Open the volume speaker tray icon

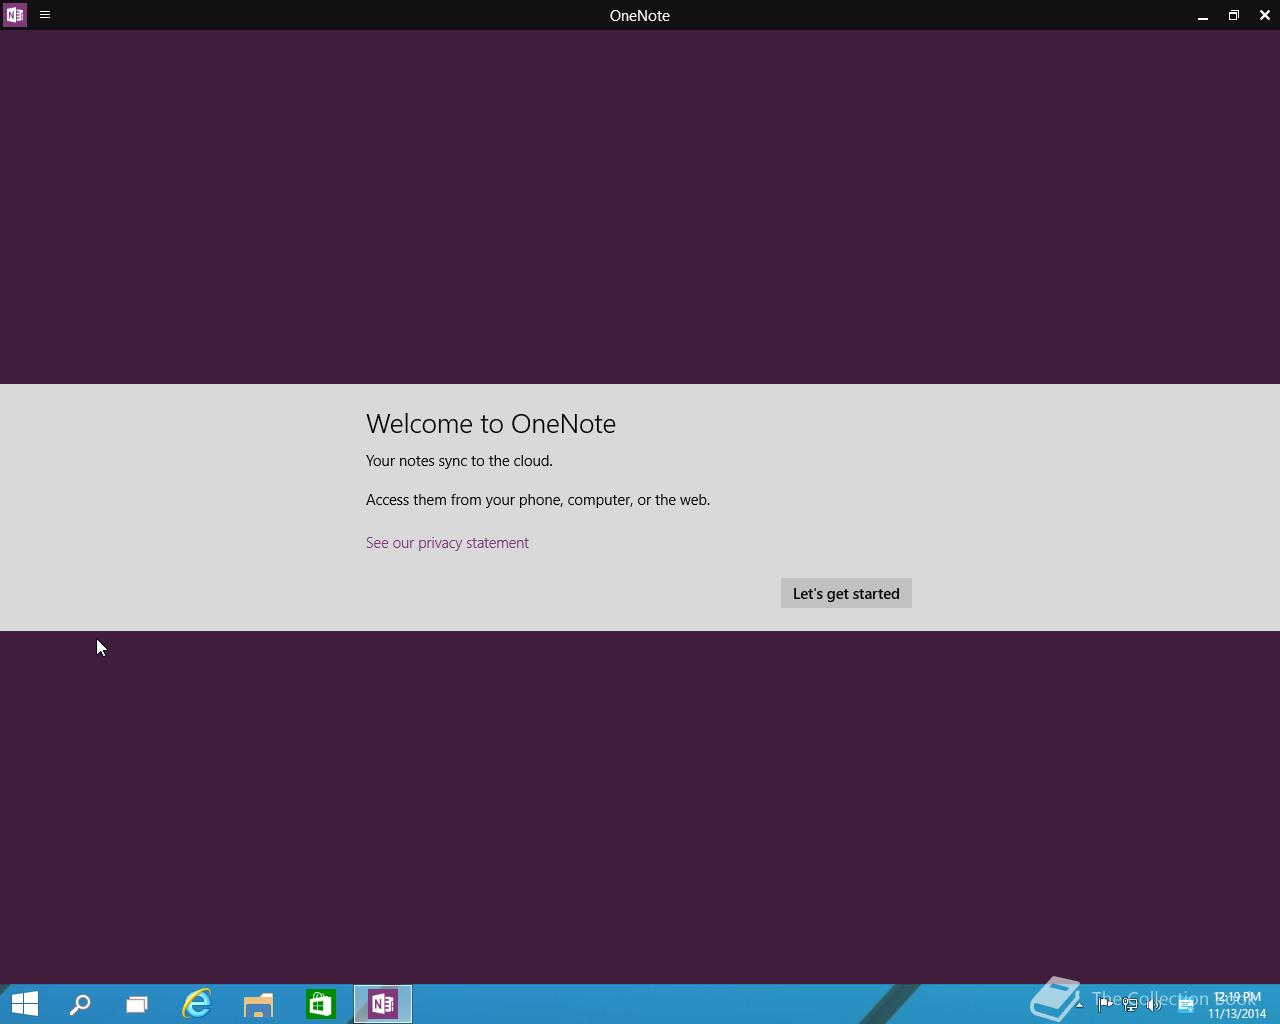[x=1154, y=1005]
